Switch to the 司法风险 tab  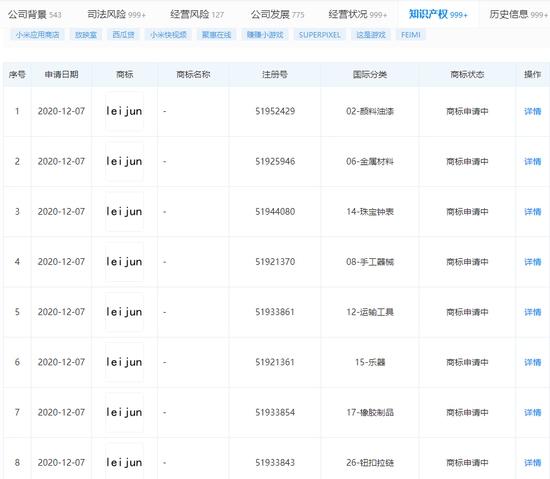[116, 14]
